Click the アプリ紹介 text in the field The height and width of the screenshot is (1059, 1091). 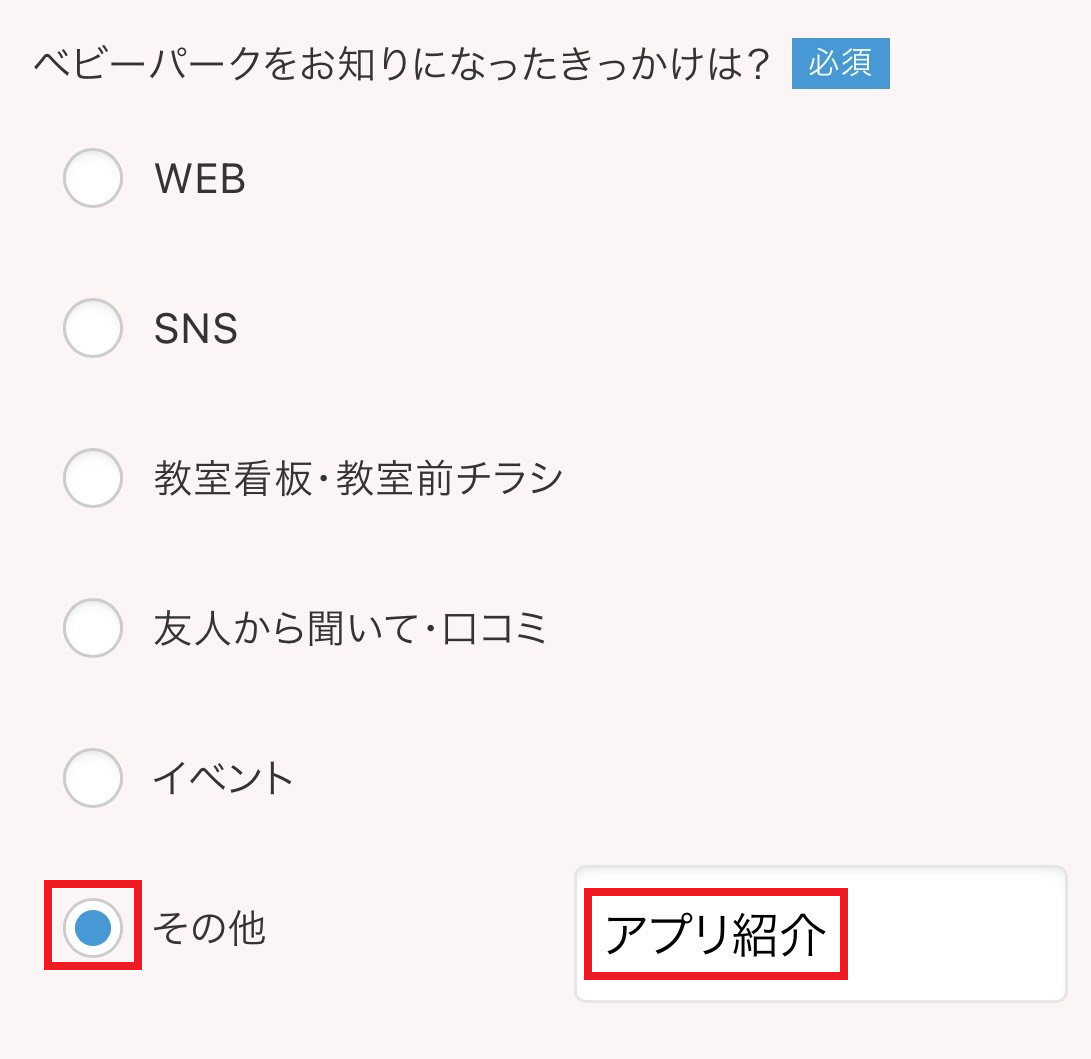[716, 936]
